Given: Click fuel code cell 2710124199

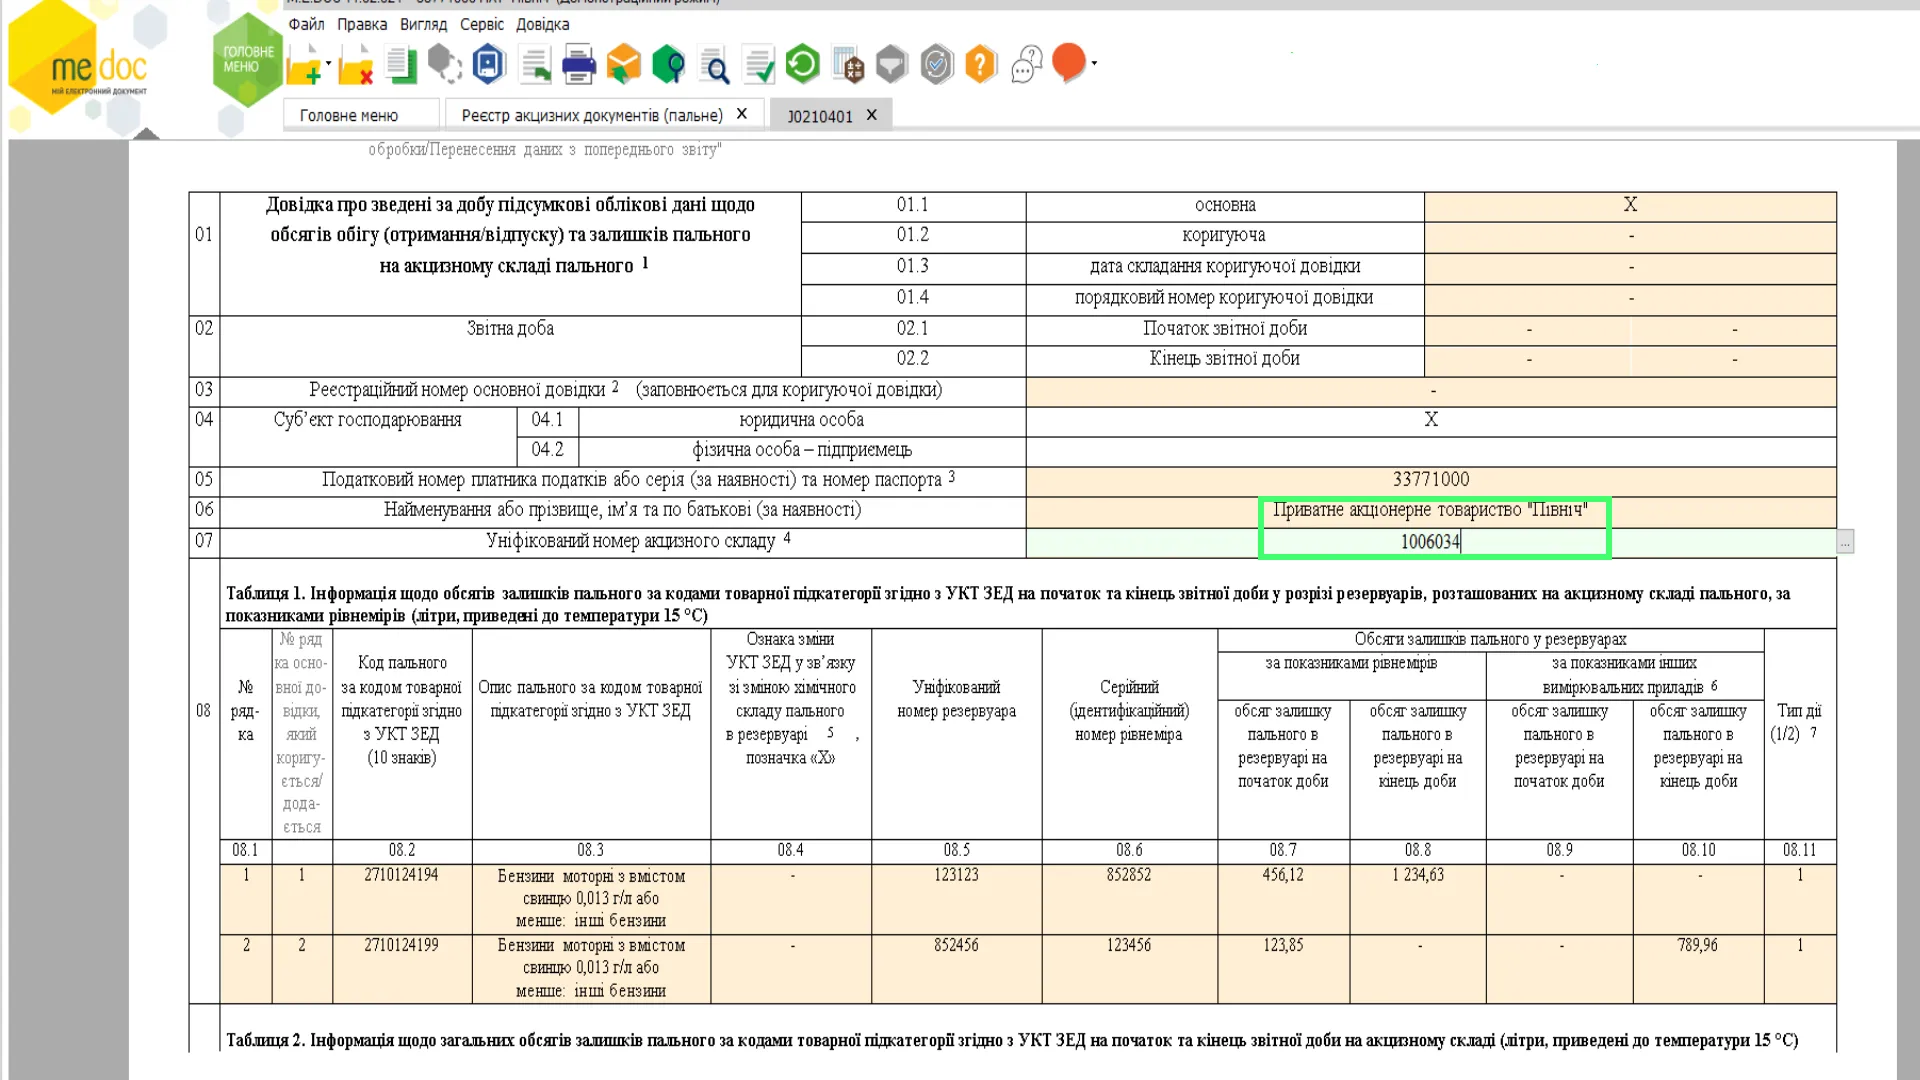Looking at the screenshot, I should coord(401,969).
